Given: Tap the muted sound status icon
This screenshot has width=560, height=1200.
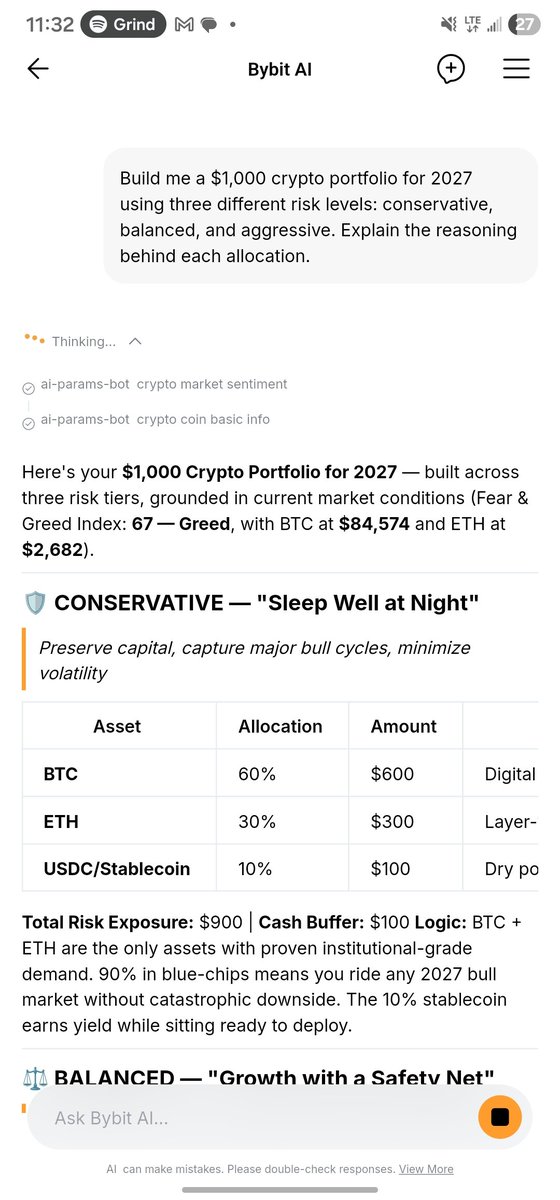Looking at the screenshot, I should pyautogui.click(x=446, y=24).
